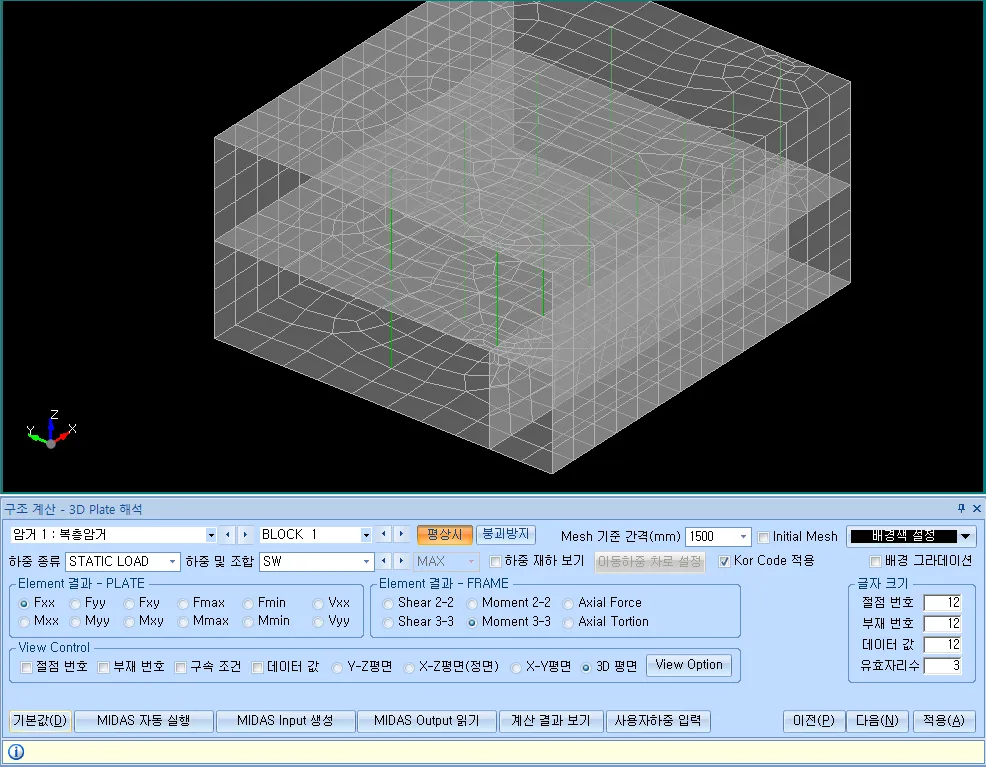Select Shear 3-3 frame result
Image resolution: width=986 pixels, height=767 pixels.
click(388, 622)
